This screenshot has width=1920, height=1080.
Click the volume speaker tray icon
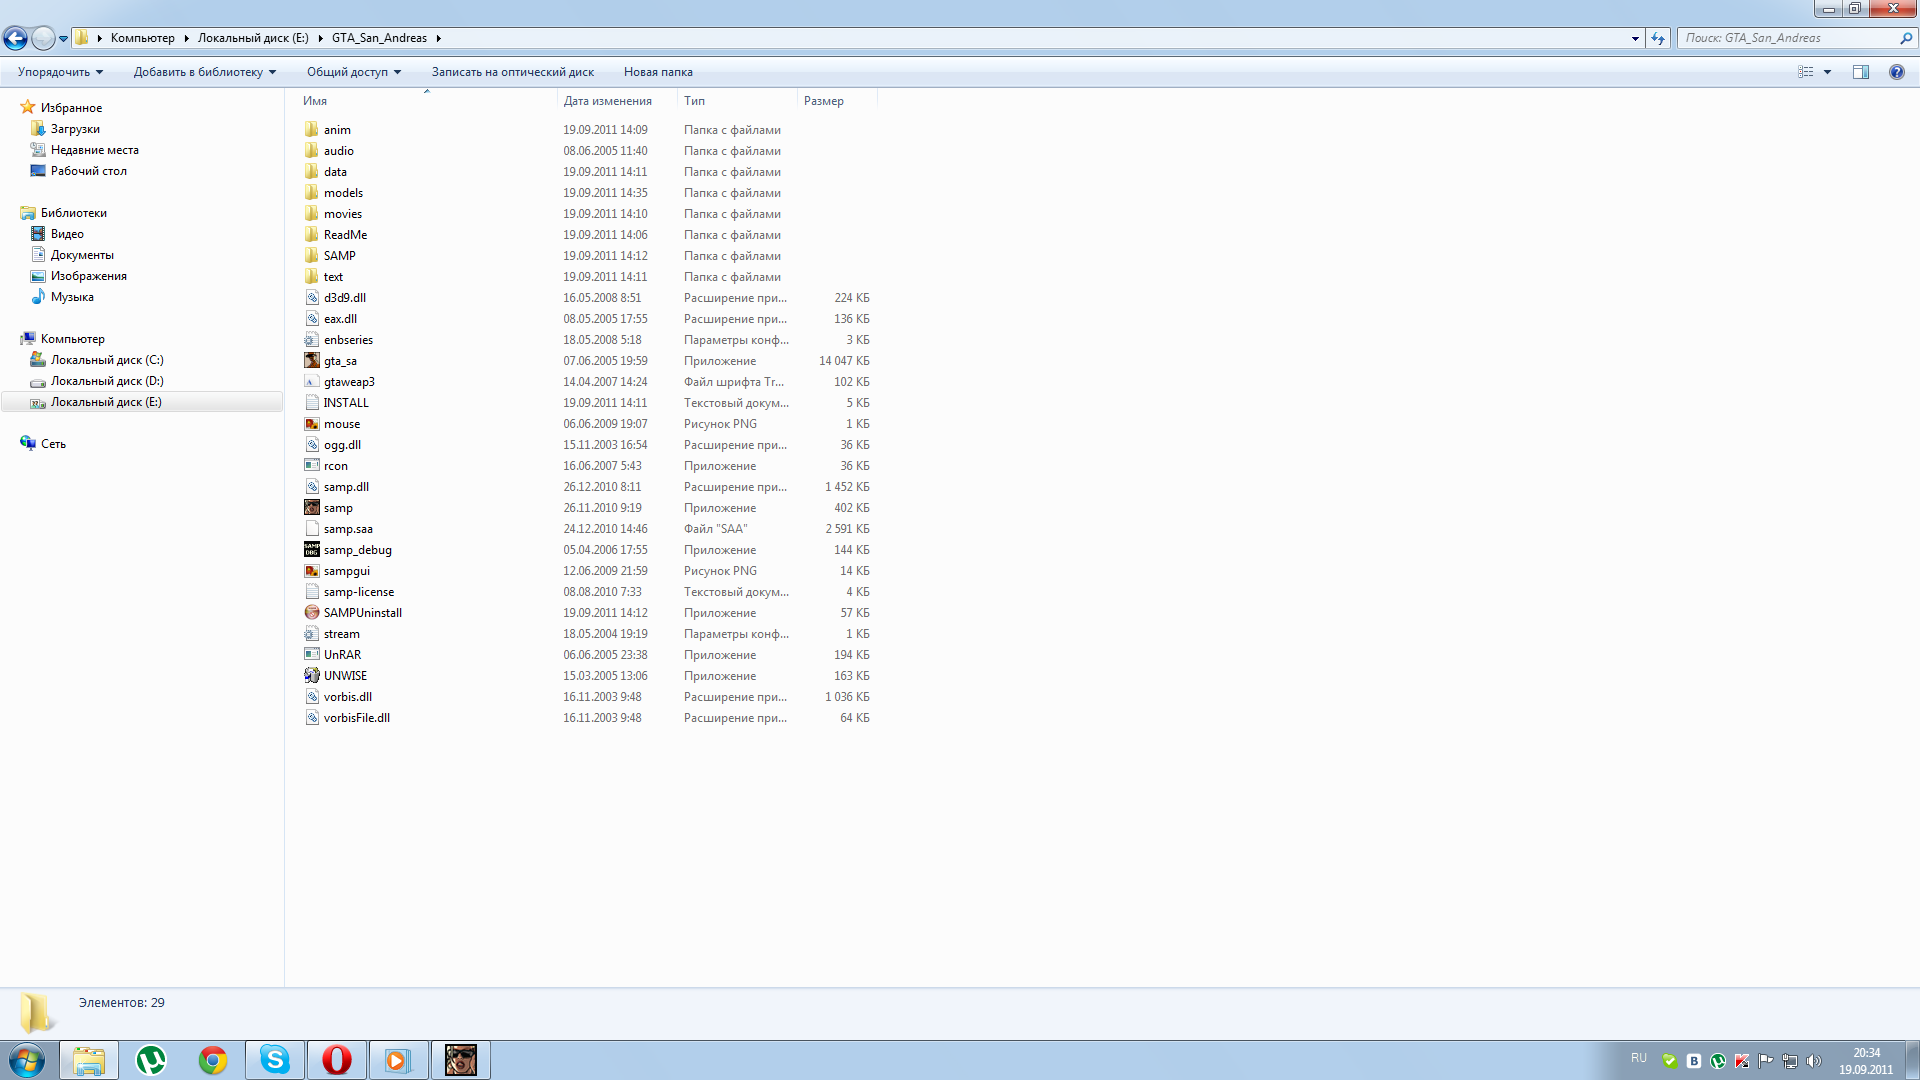1814,1061
